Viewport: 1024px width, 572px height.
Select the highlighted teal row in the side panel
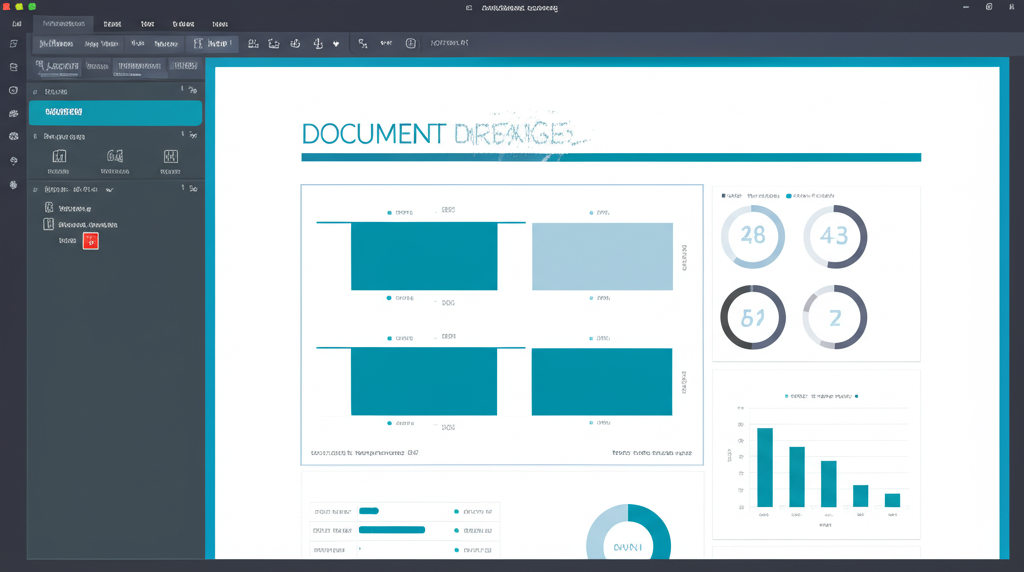click(115, 112)
